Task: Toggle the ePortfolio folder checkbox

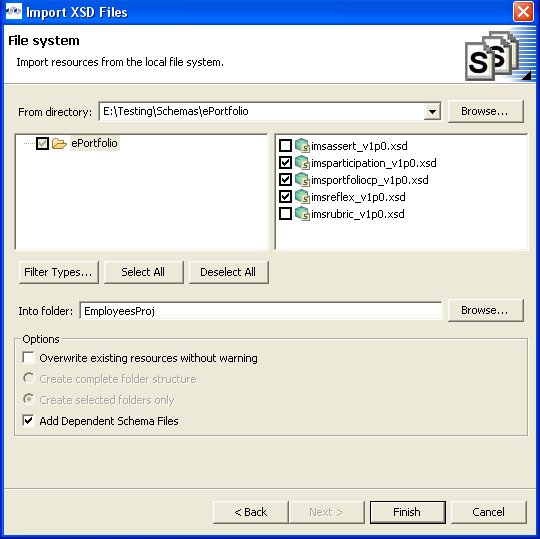Action: click(x=42, y=143)
